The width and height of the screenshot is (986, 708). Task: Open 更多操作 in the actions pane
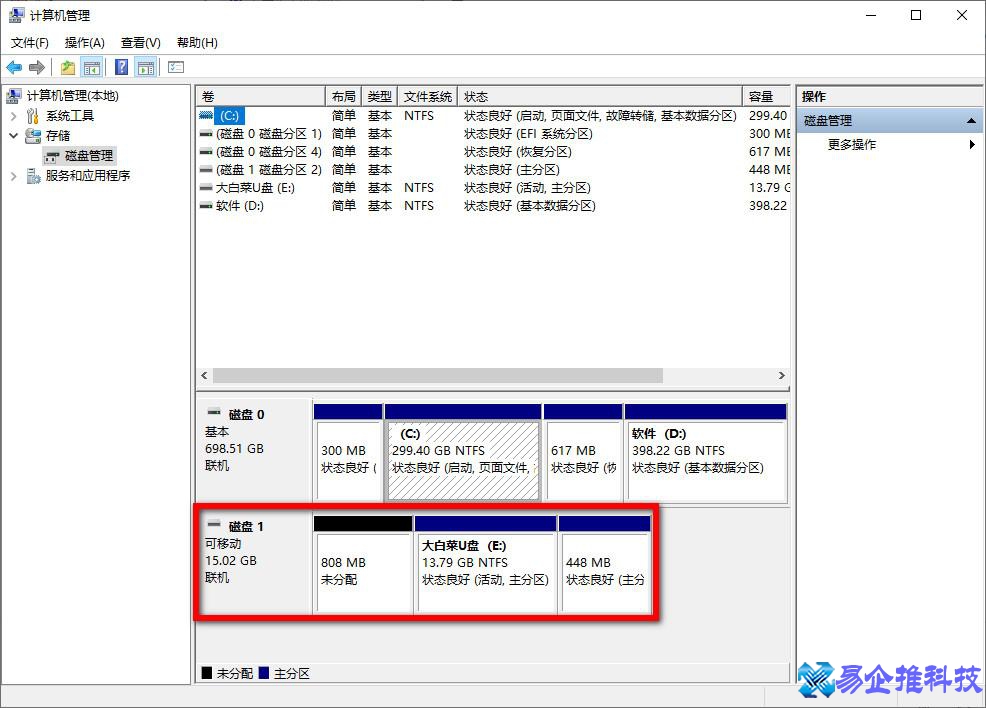852,145
